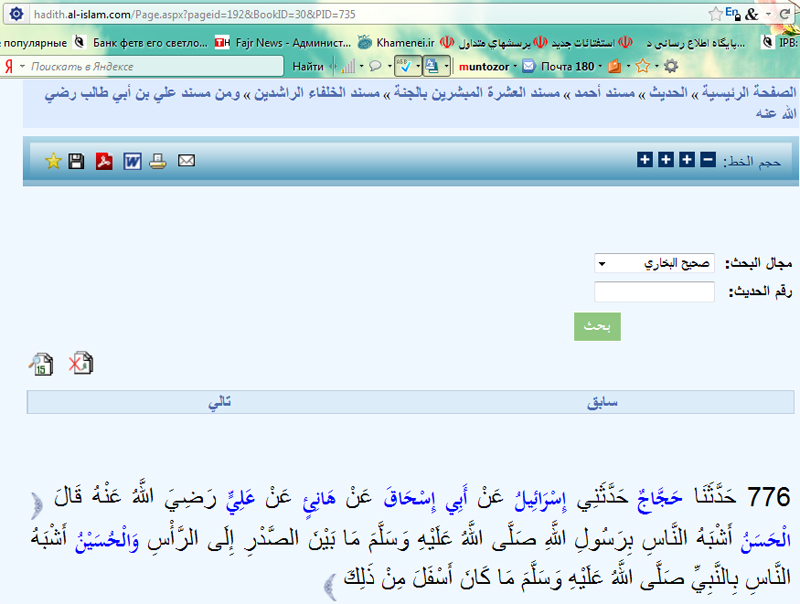This screenshot has height=604, width=800.
Task: Click narrator name أبي إسحاق link
Action: point(427,498)
